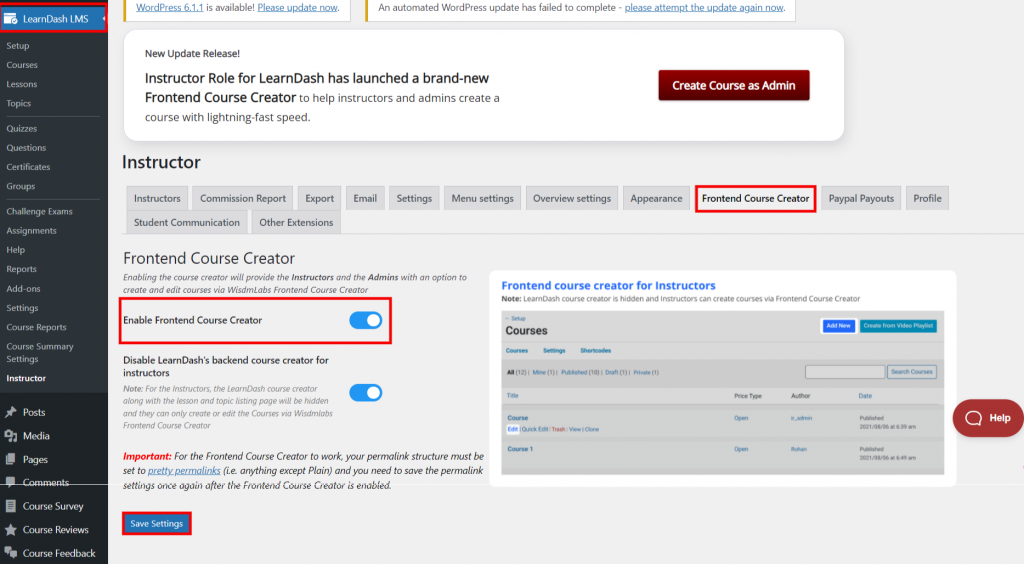Open Add-ons menu item
The width and height of the screenshot is (1024, 564).
pyautogui.click(x=23, y=289)
